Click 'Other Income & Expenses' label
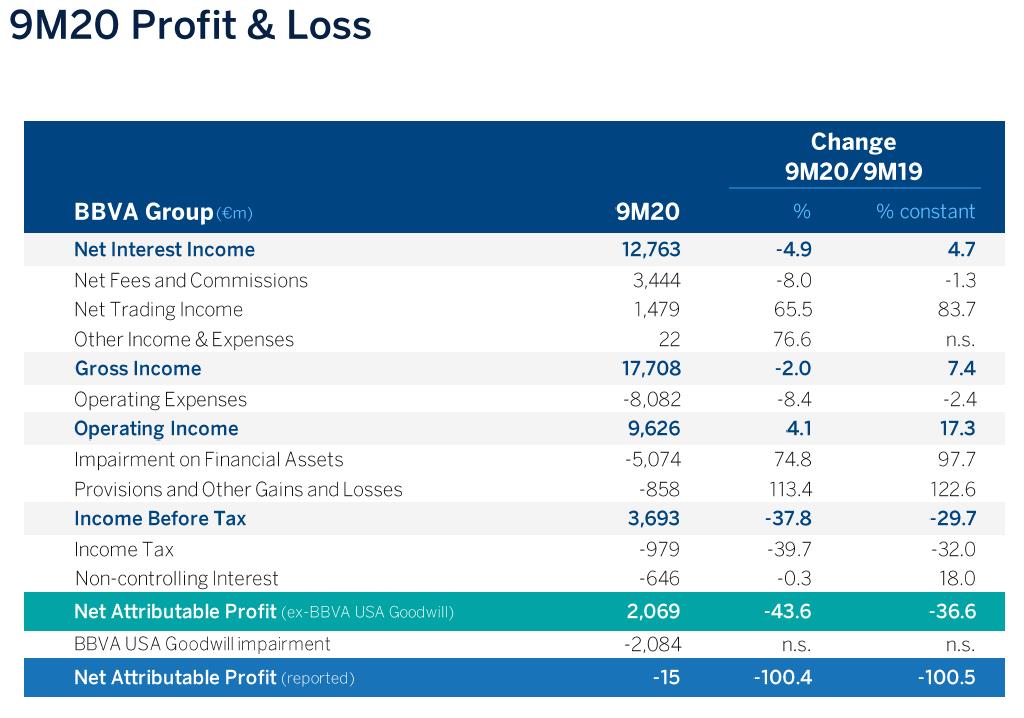The width and height of the screenshot is (1024, 718). click(184, 340)
